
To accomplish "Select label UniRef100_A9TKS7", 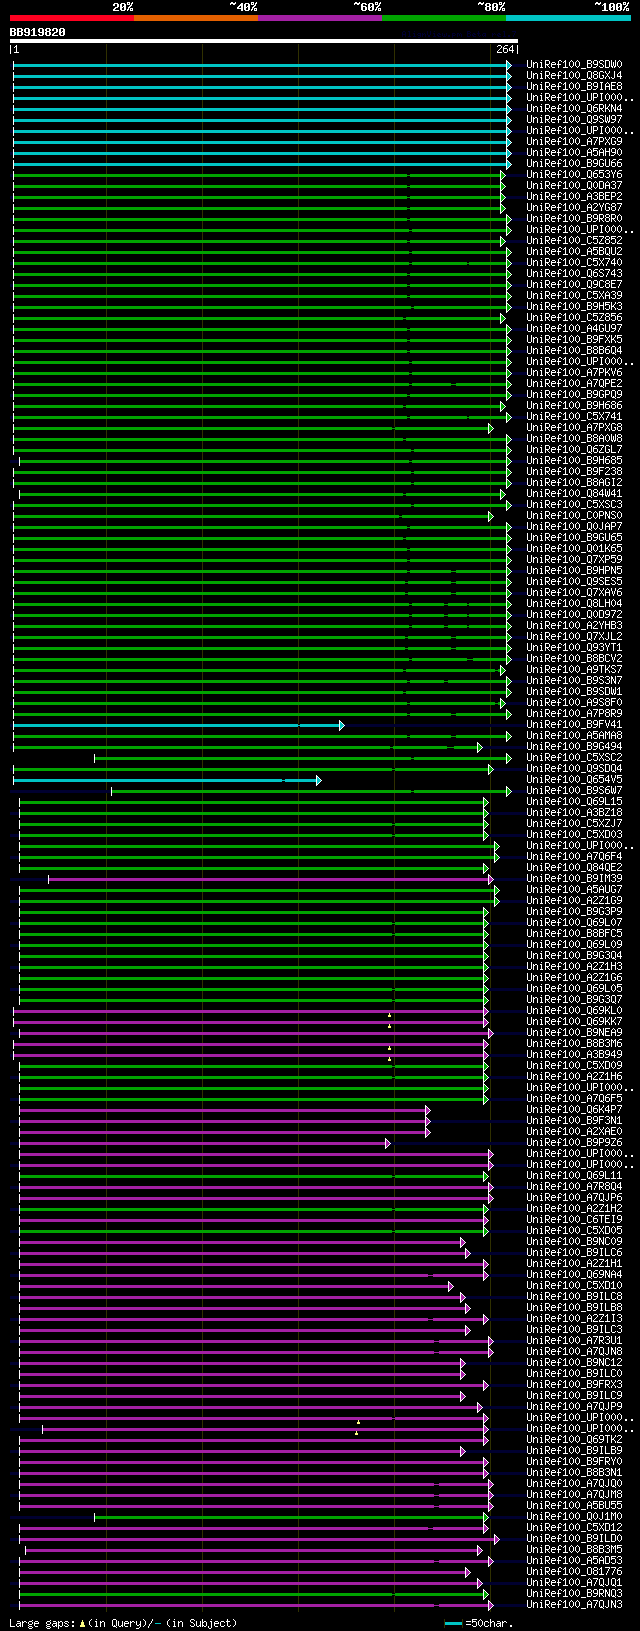I will [574, 669].
